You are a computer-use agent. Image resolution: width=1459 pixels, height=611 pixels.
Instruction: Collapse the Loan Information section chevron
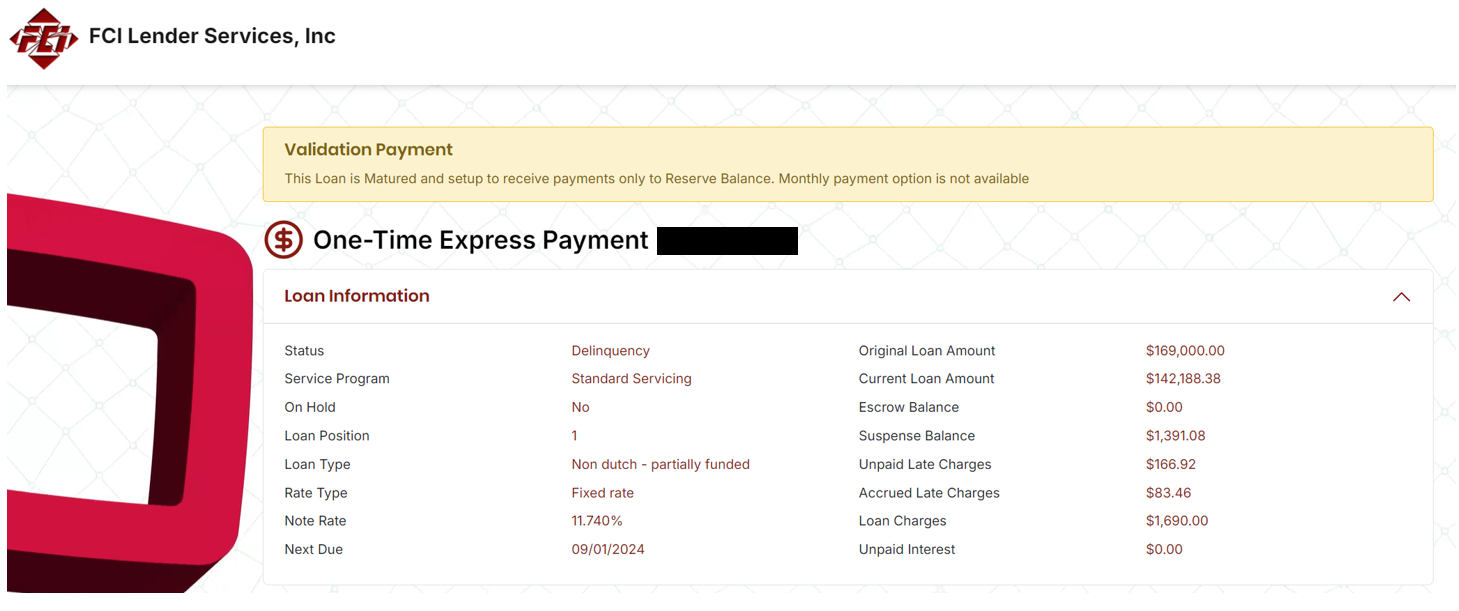point(1401,297)
